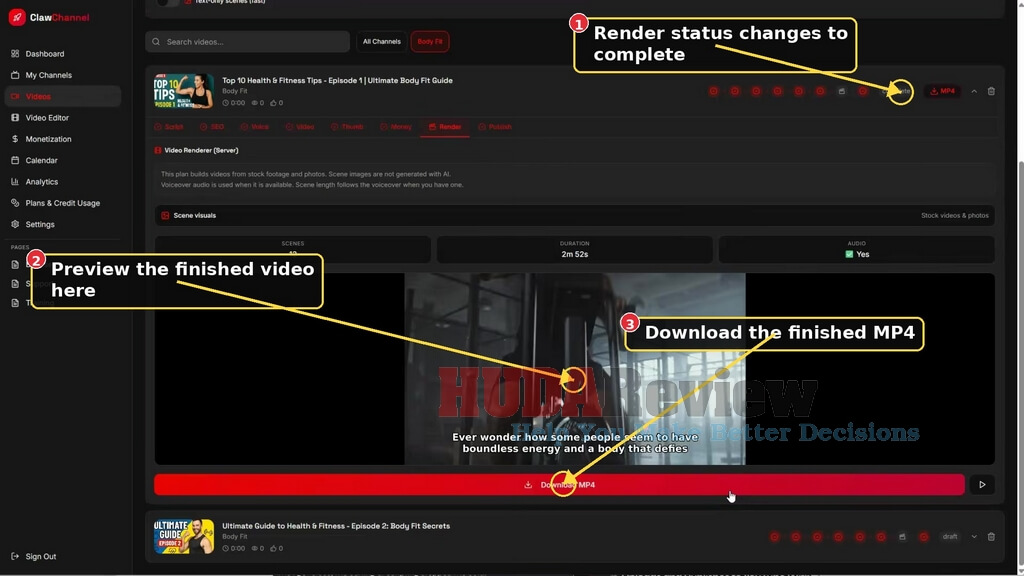Viewport: 1024px width, 576px height.
Task: Click the Calendar icon in the sidebar
Action: point(15,160)
